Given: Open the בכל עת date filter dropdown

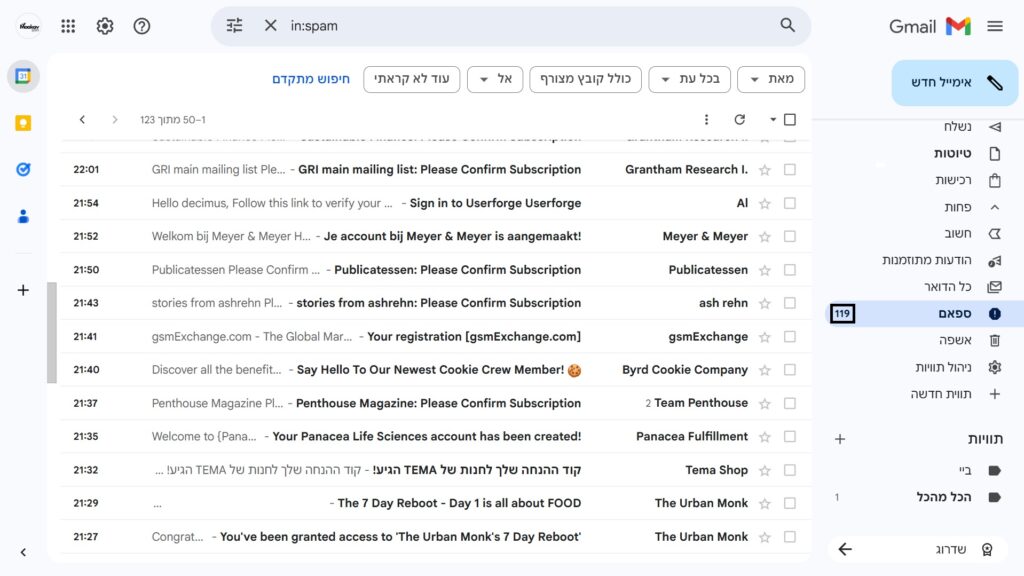Looking at the screenshot, I should [690, 79].
